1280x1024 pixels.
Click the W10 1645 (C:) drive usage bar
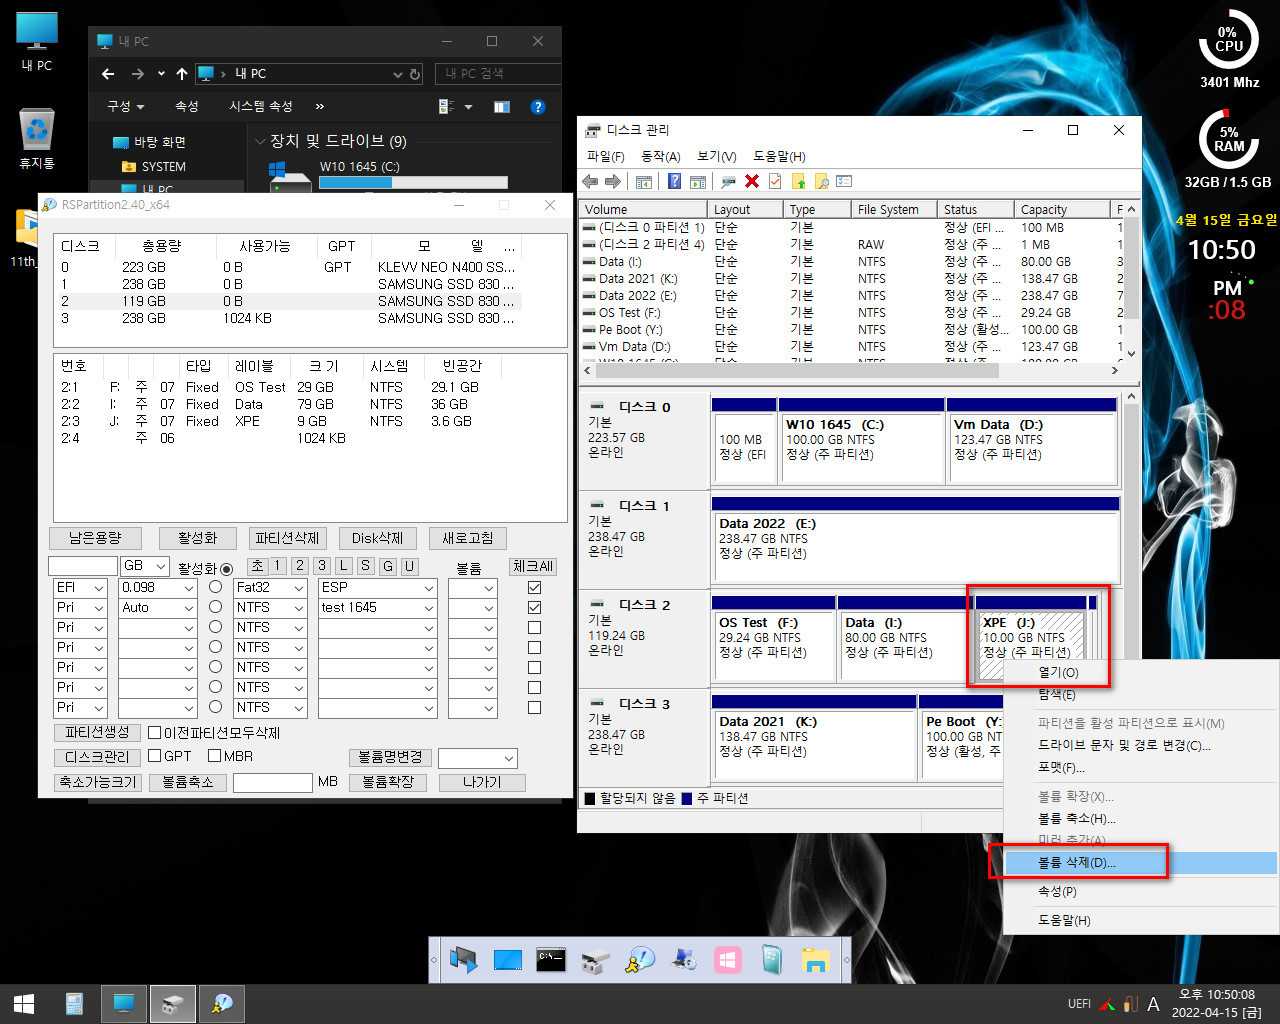coord(413,183)
